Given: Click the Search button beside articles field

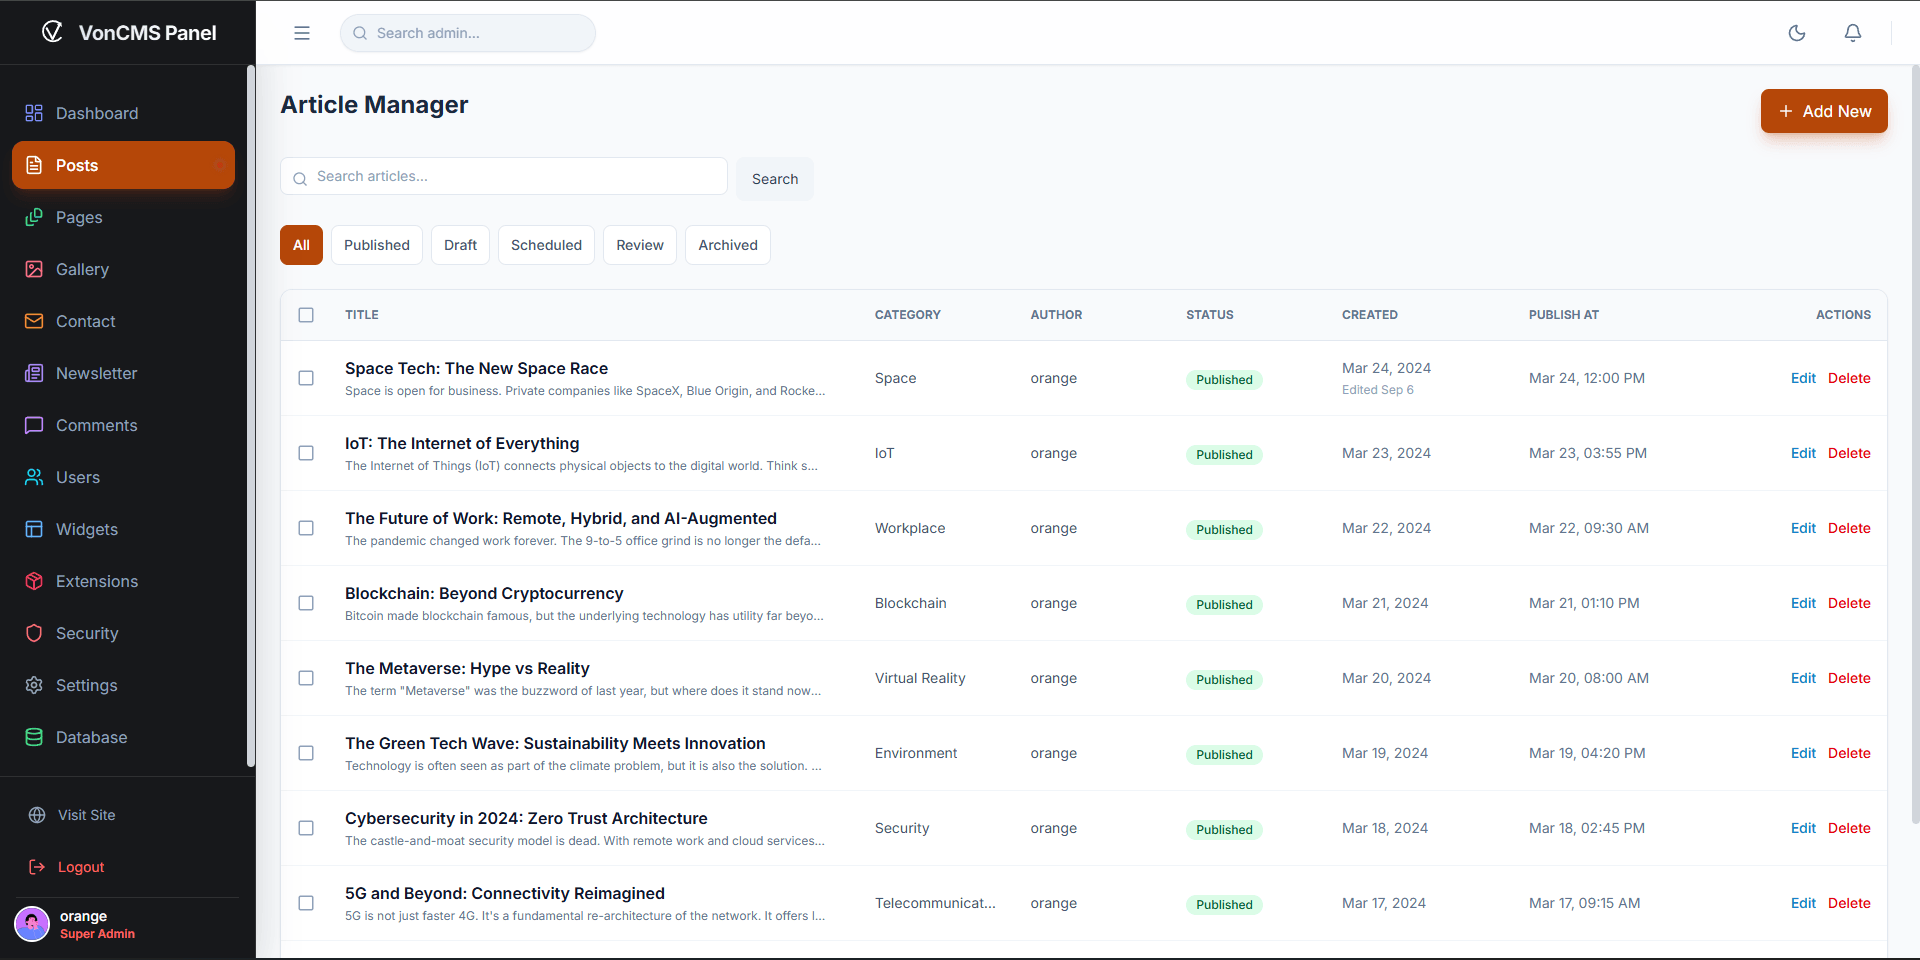Looking at the screenshot, I should point(775,179).
